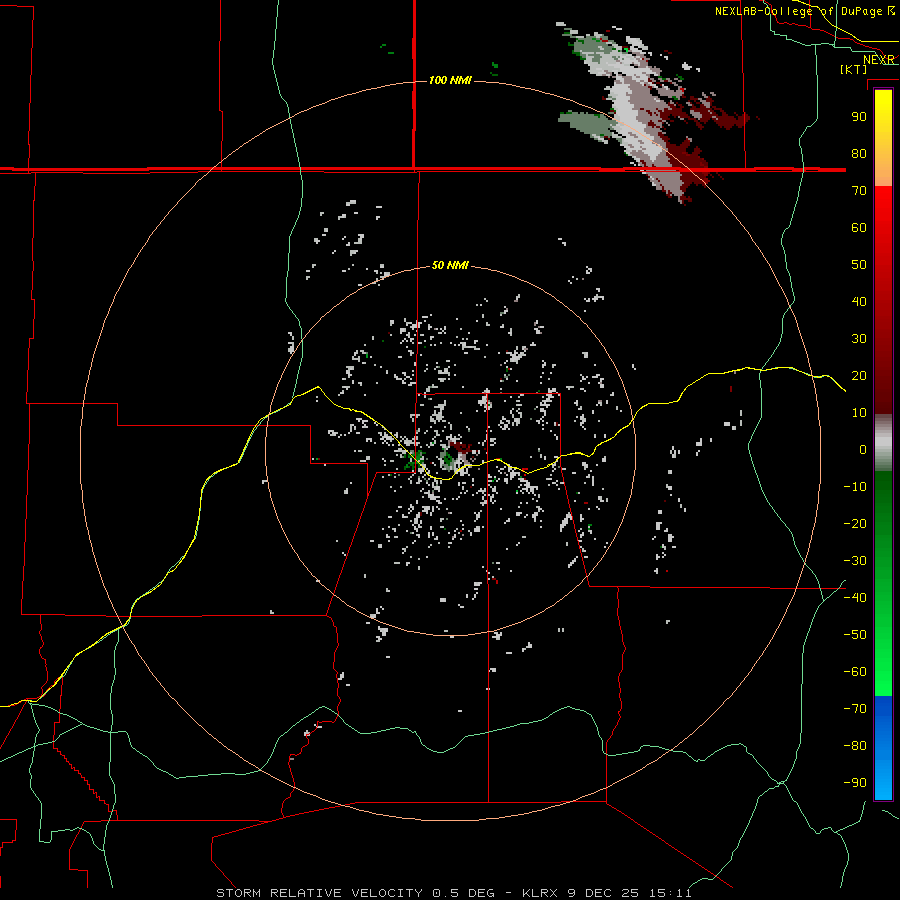Click the -50 value on color scale
Screen dimensions: 900x900
pyautogui.click(x=855, y=635)
